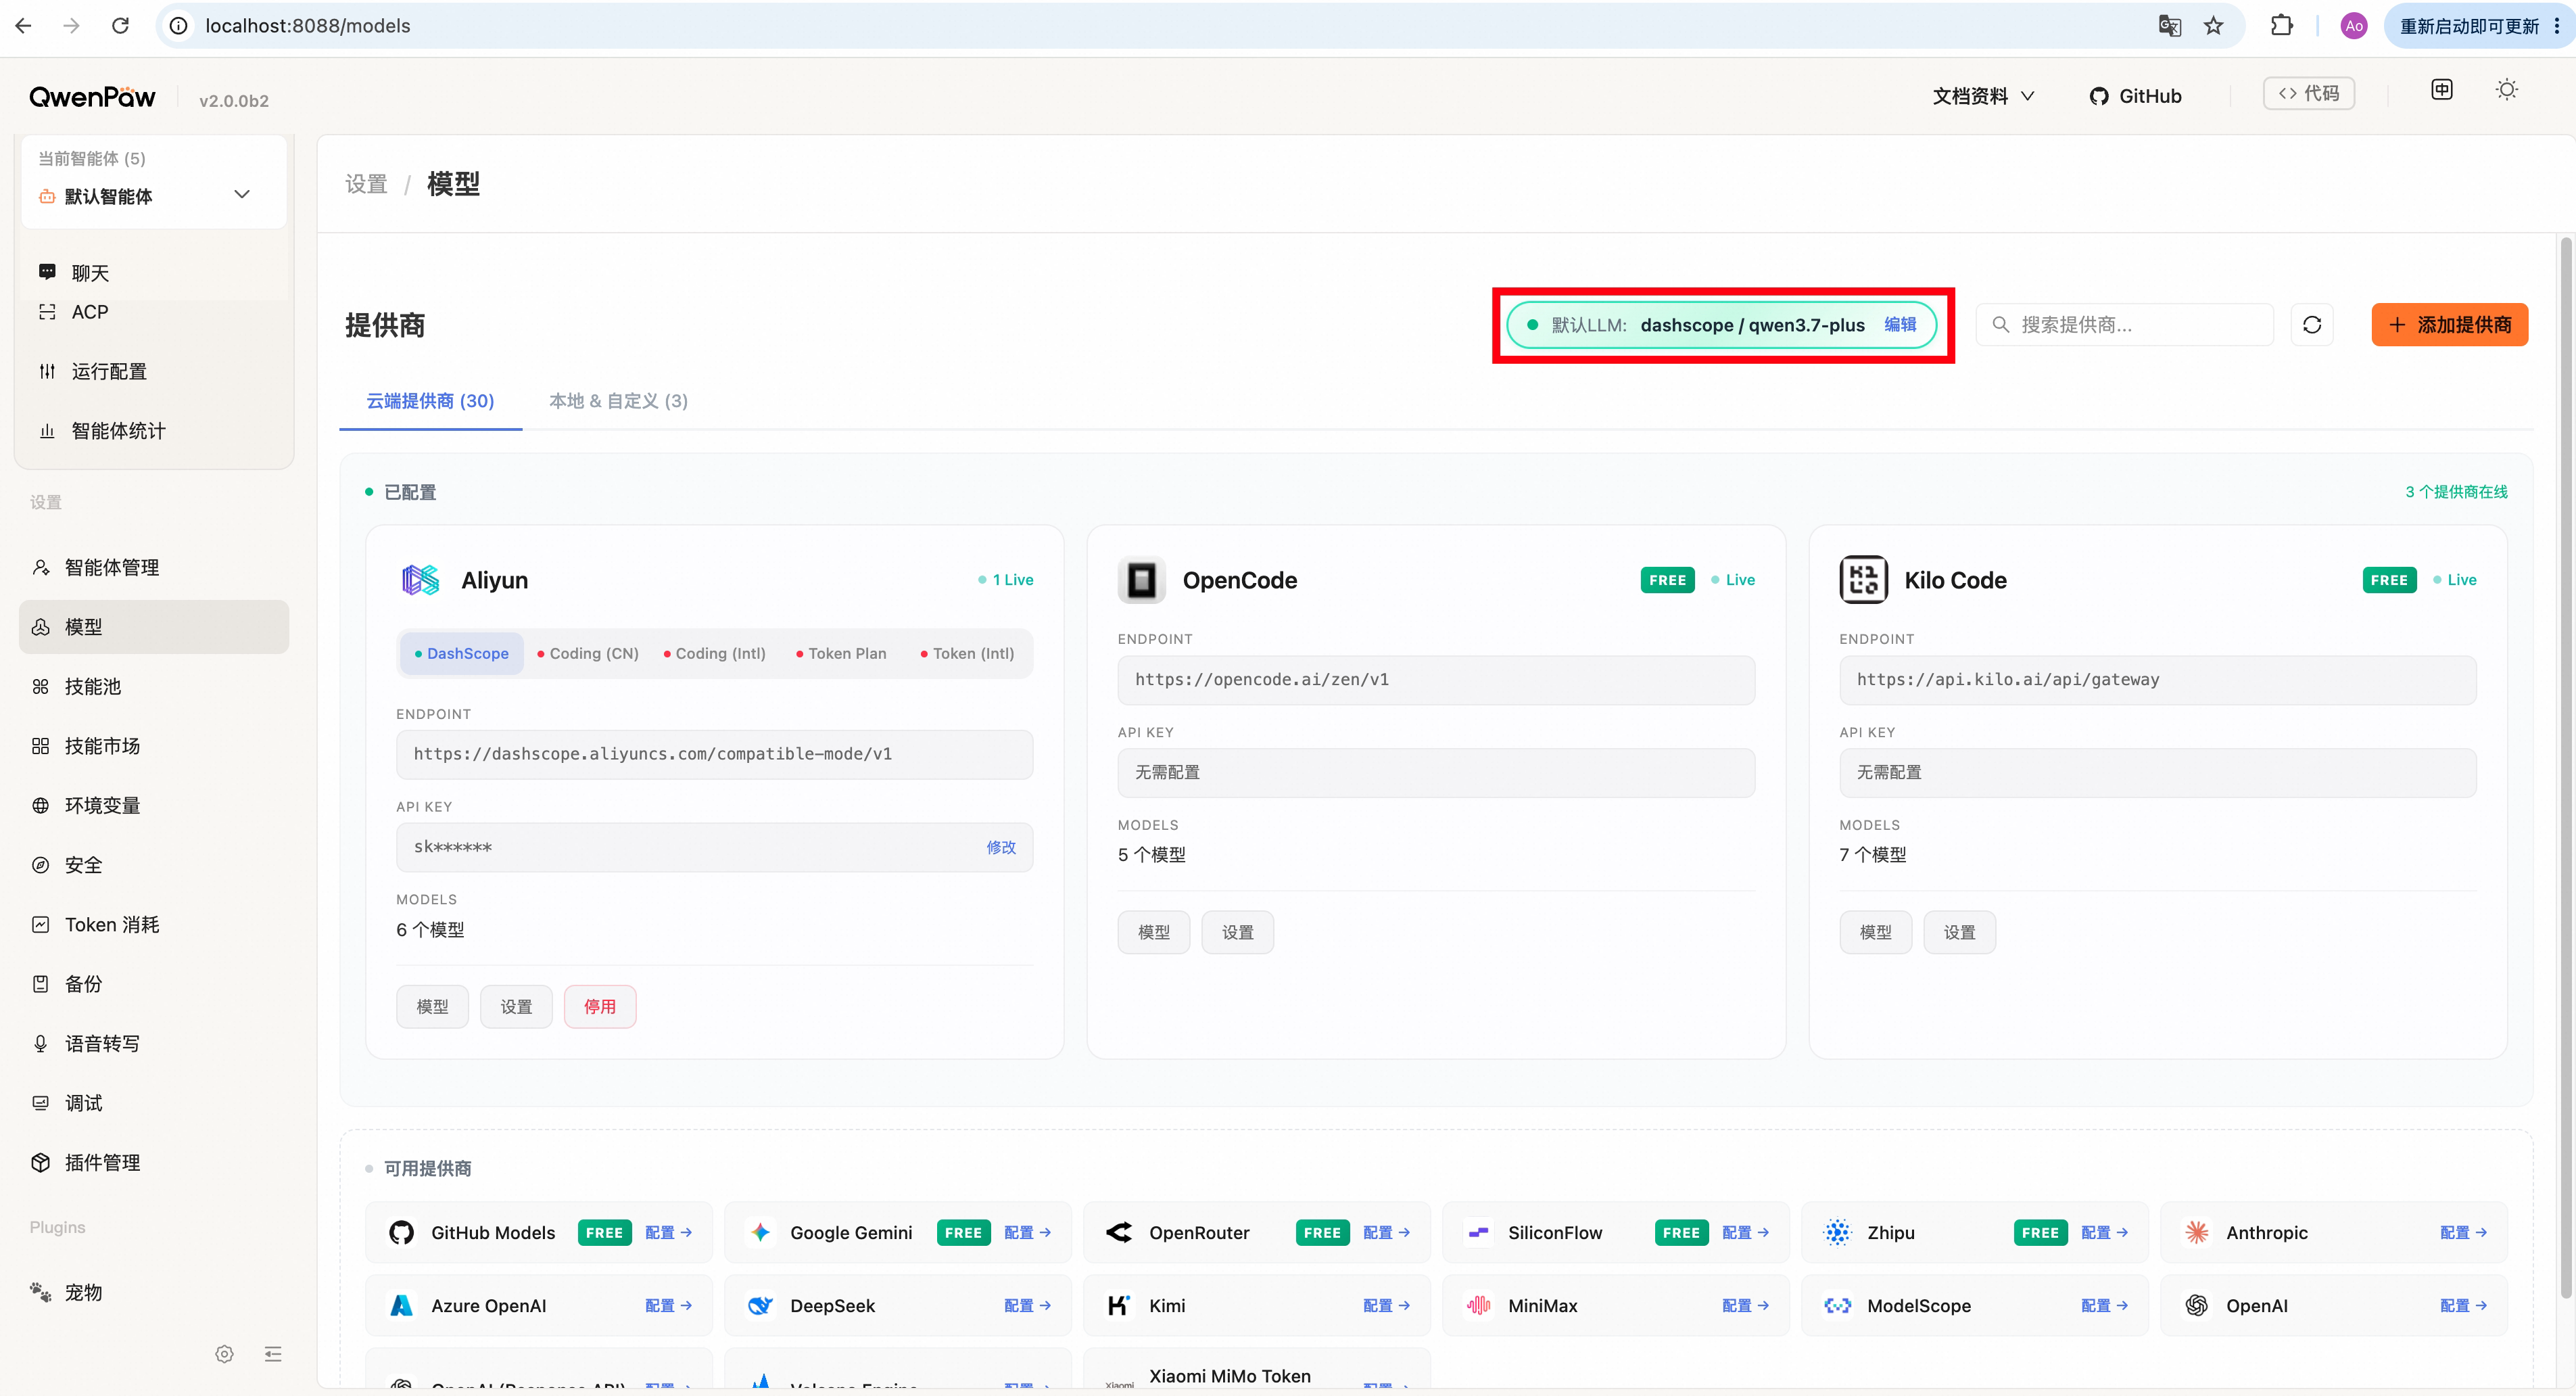Screen dimensions: 2576x1396
Task: Open the Chrome three-dot menu
Action: coord(2558,26)
